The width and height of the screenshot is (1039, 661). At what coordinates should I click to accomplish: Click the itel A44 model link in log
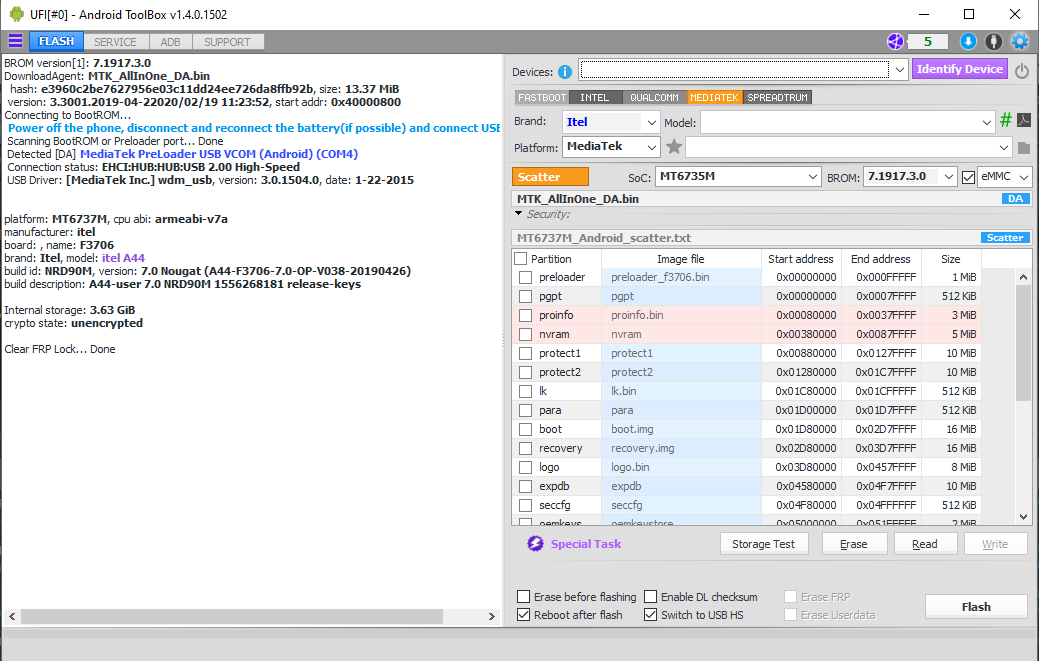coord(123,258)
